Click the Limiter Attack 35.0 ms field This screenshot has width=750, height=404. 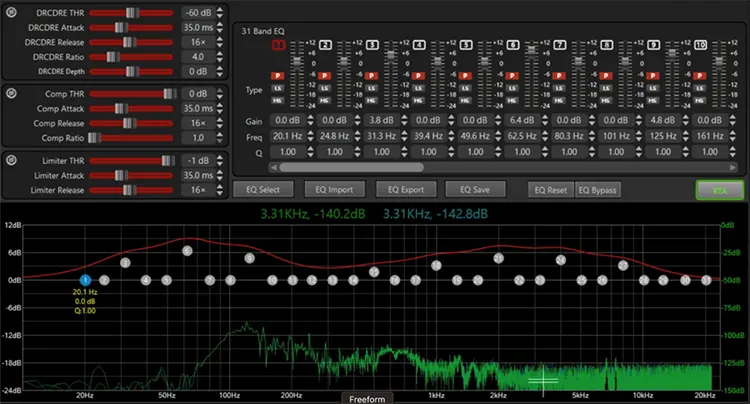coord(198,175)
